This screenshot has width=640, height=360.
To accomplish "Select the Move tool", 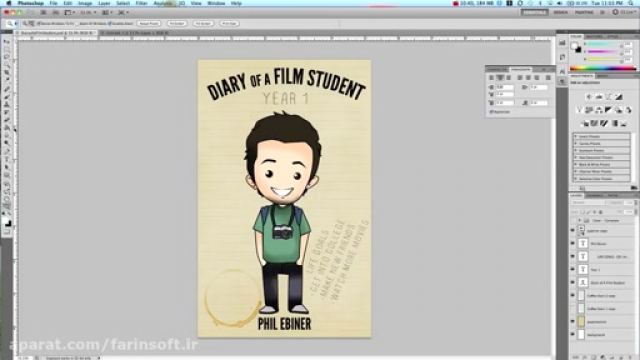I will pyautogui.click(x=7, y=42).
